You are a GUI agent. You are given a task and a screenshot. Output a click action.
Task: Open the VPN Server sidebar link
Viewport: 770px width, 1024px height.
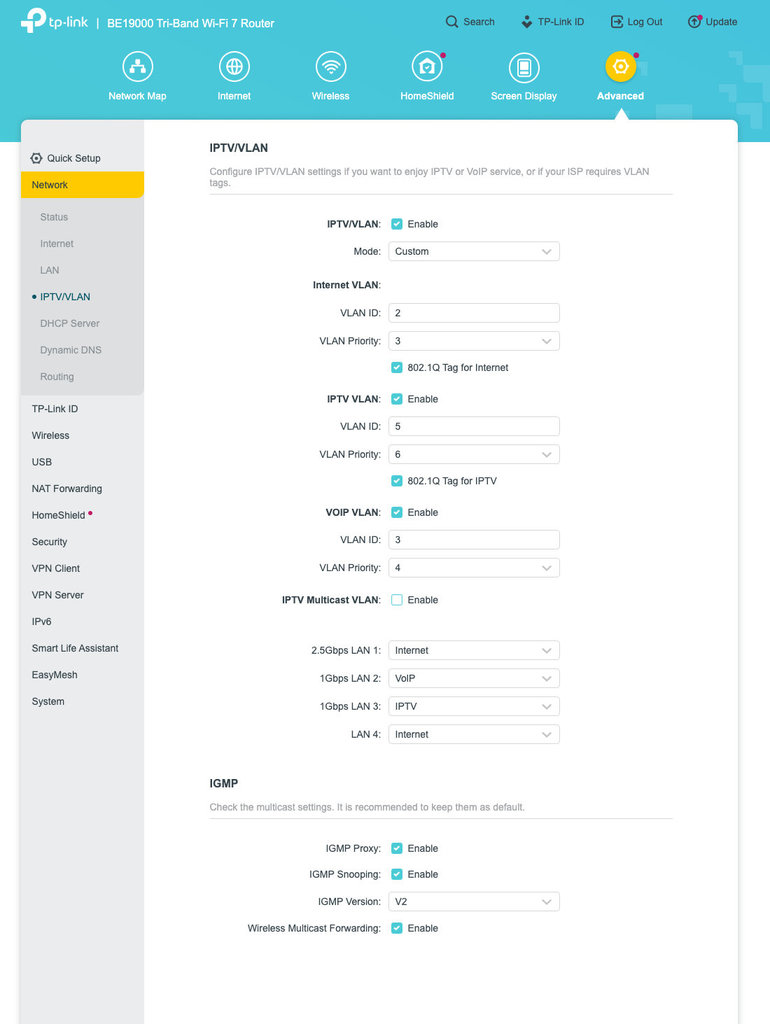click(x=57, y=595)
